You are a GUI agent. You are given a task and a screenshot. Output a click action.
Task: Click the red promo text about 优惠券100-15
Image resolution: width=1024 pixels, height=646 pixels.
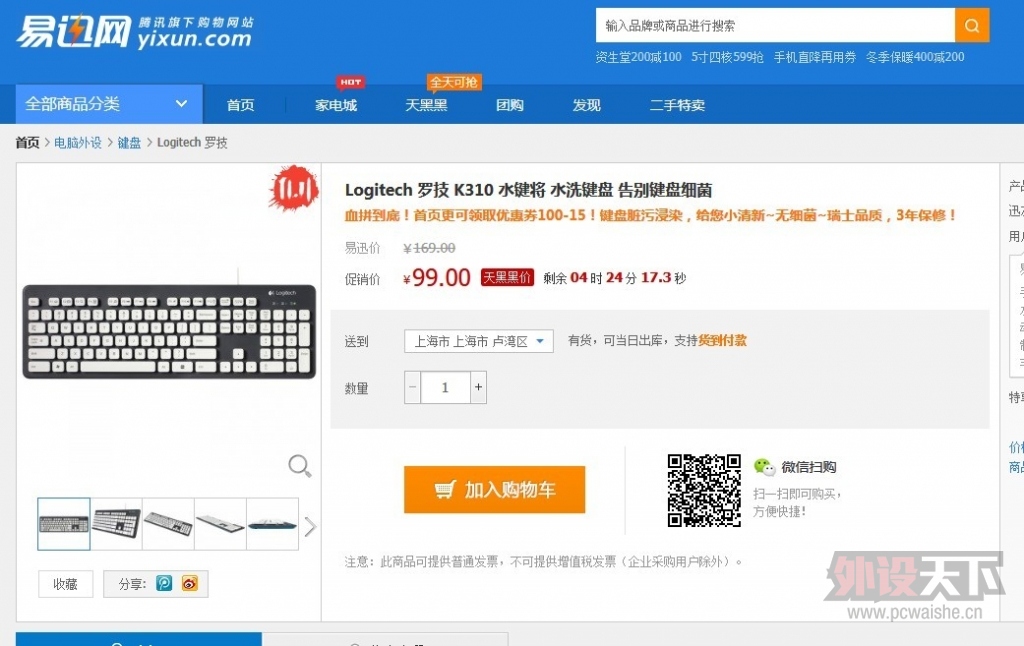pyautogui.click(x=650, y=215)
